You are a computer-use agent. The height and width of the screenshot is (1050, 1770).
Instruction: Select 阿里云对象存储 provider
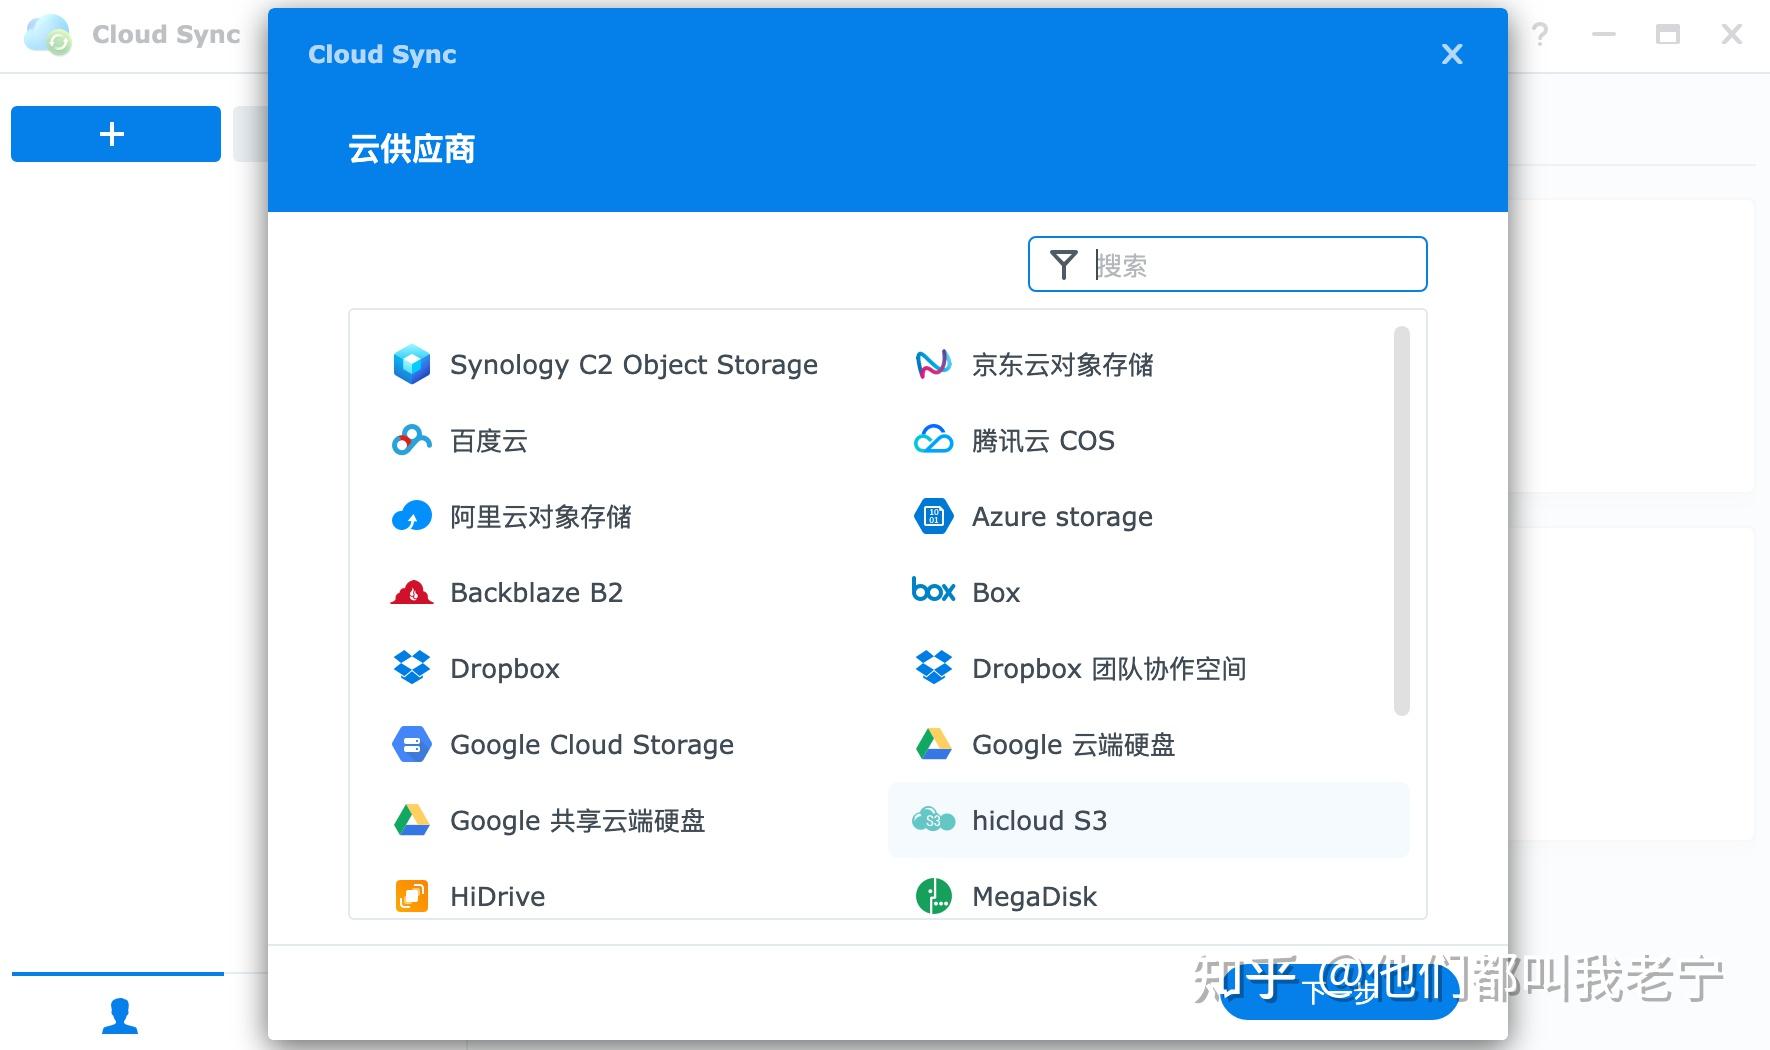point(540,516)
